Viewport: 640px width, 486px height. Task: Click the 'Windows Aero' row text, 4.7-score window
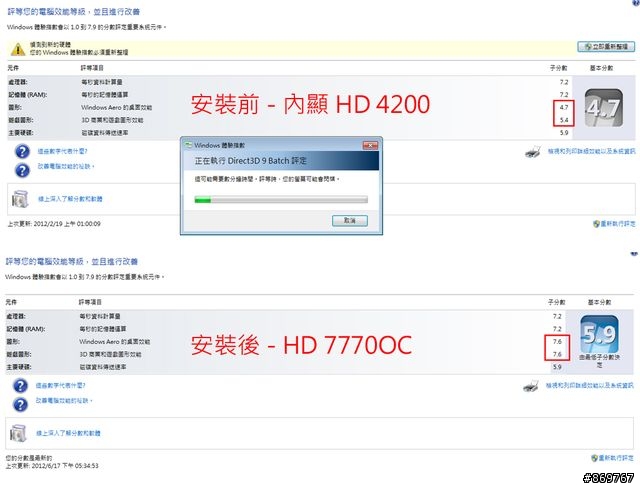[x=116, y=107]
